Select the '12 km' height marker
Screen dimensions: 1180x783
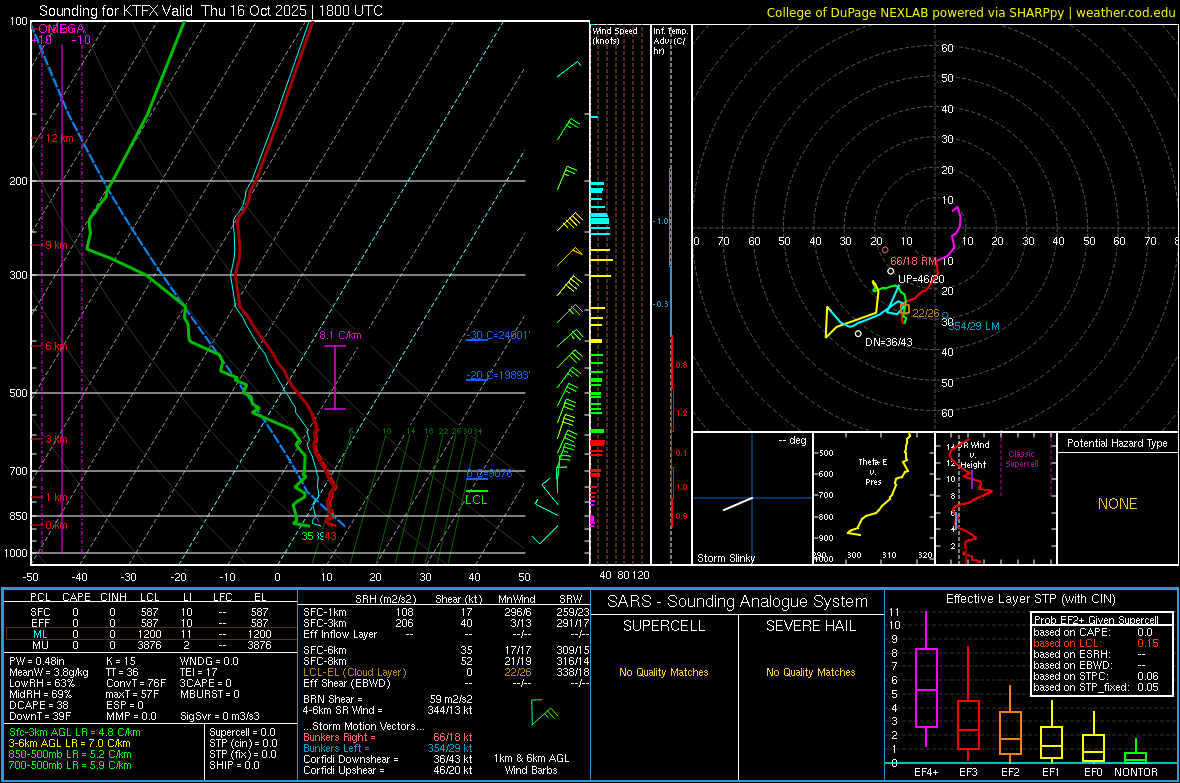coord(59,139)
